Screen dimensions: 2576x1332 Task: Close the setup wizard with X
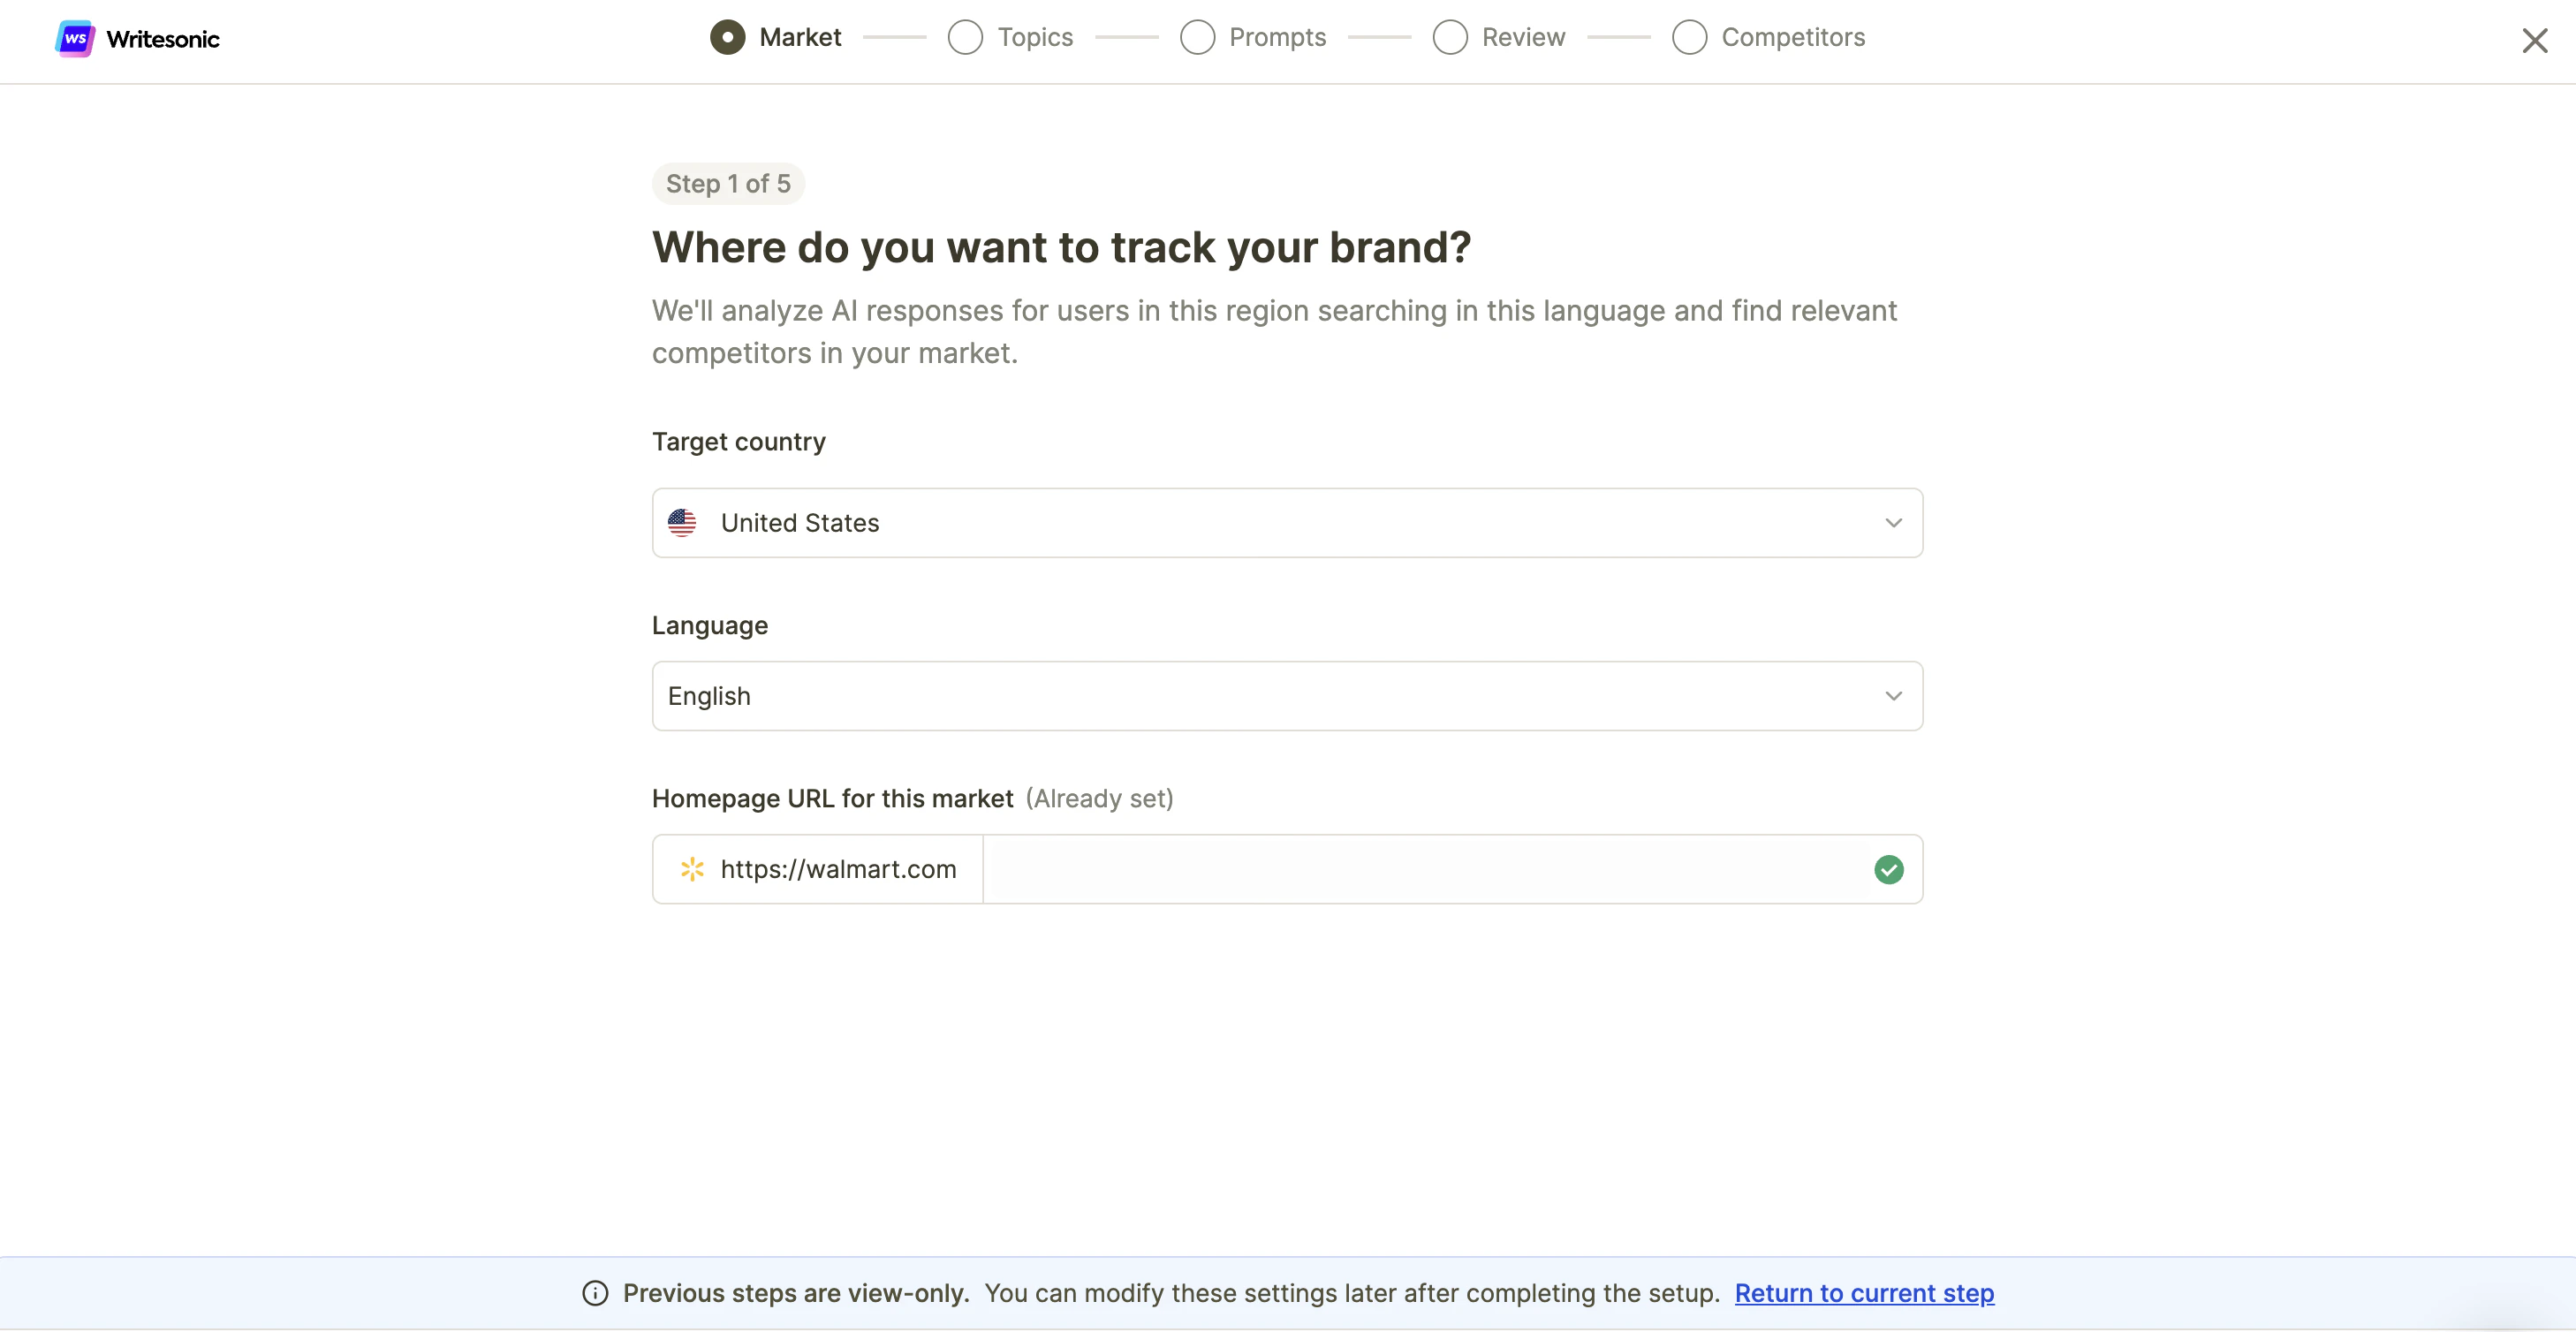2534,41
